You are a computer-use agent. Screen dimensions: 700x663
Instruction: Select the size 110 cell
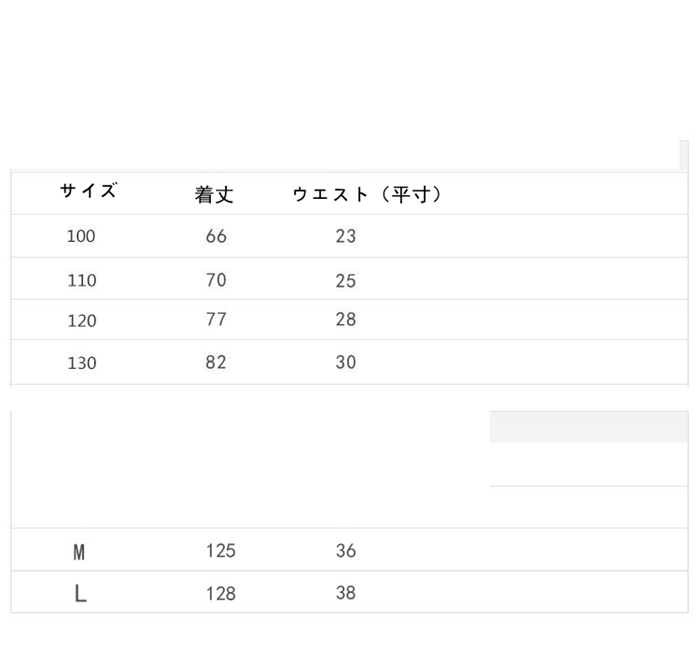(x=82, y=281)
